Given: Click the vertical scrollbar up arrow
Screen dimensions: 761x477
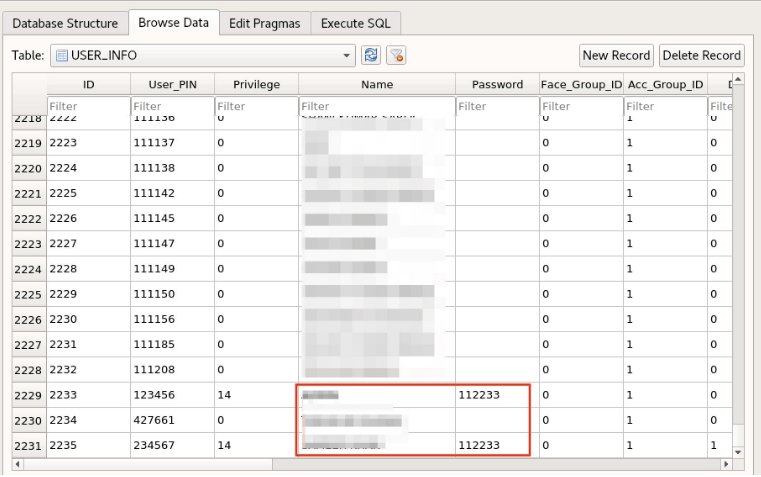Looking at the screenshot, I should click(x=738, y=79).
